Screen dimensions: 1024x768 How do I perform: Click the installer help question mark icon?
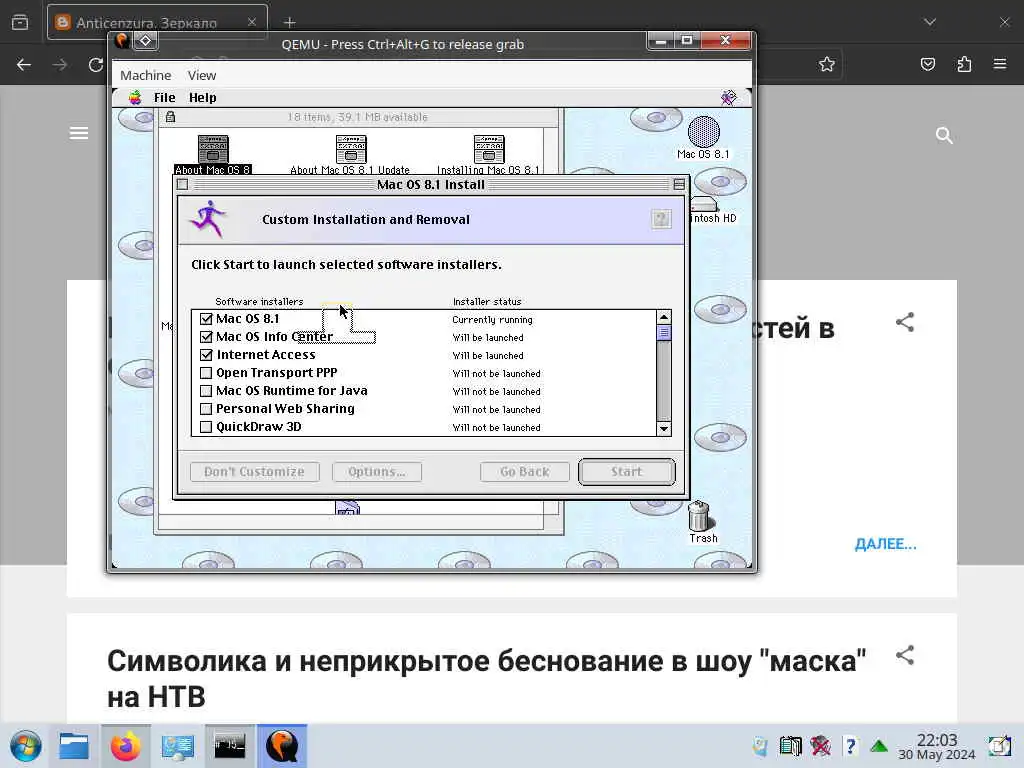pyautogui.click(x=661, y=219)
